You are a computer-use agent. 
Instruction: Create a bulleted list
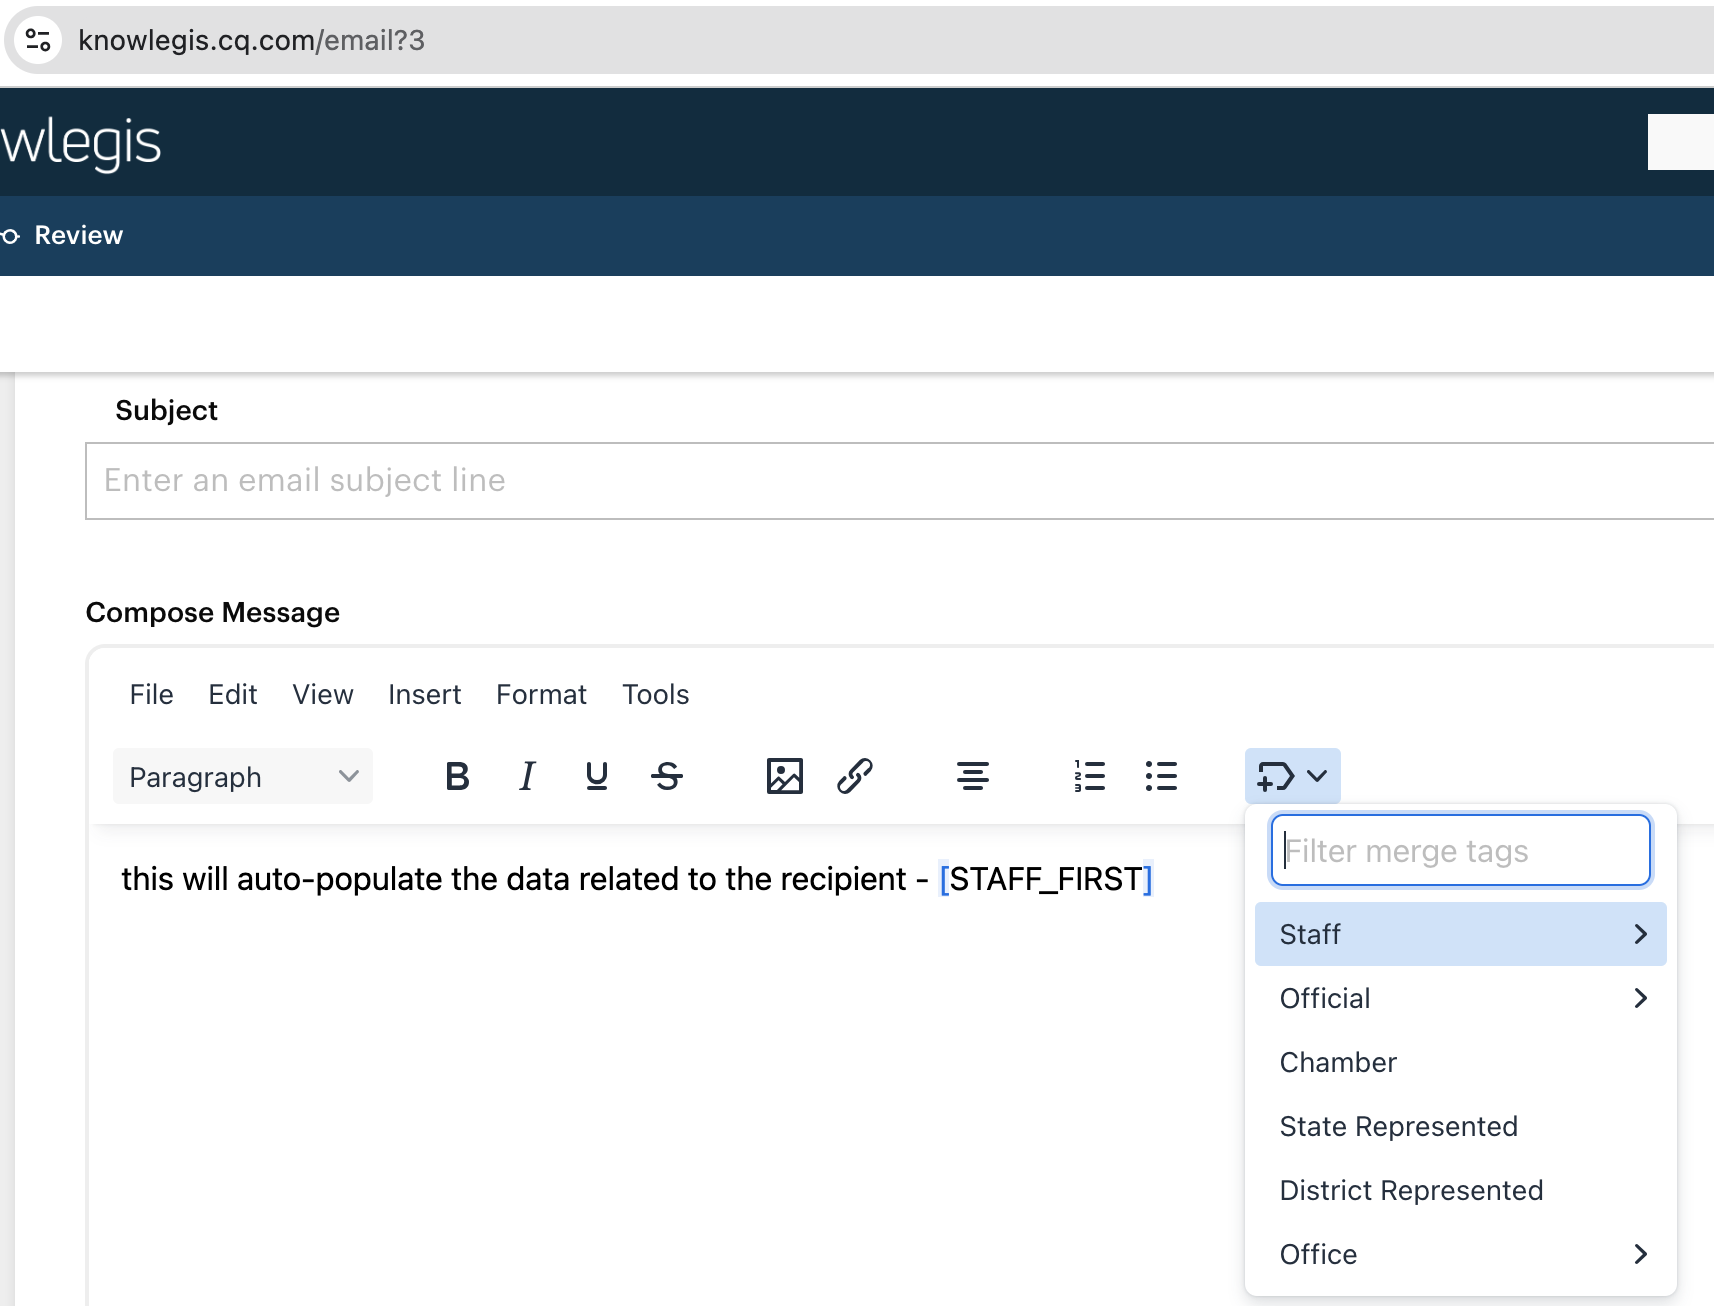(x=1160, y=776)
